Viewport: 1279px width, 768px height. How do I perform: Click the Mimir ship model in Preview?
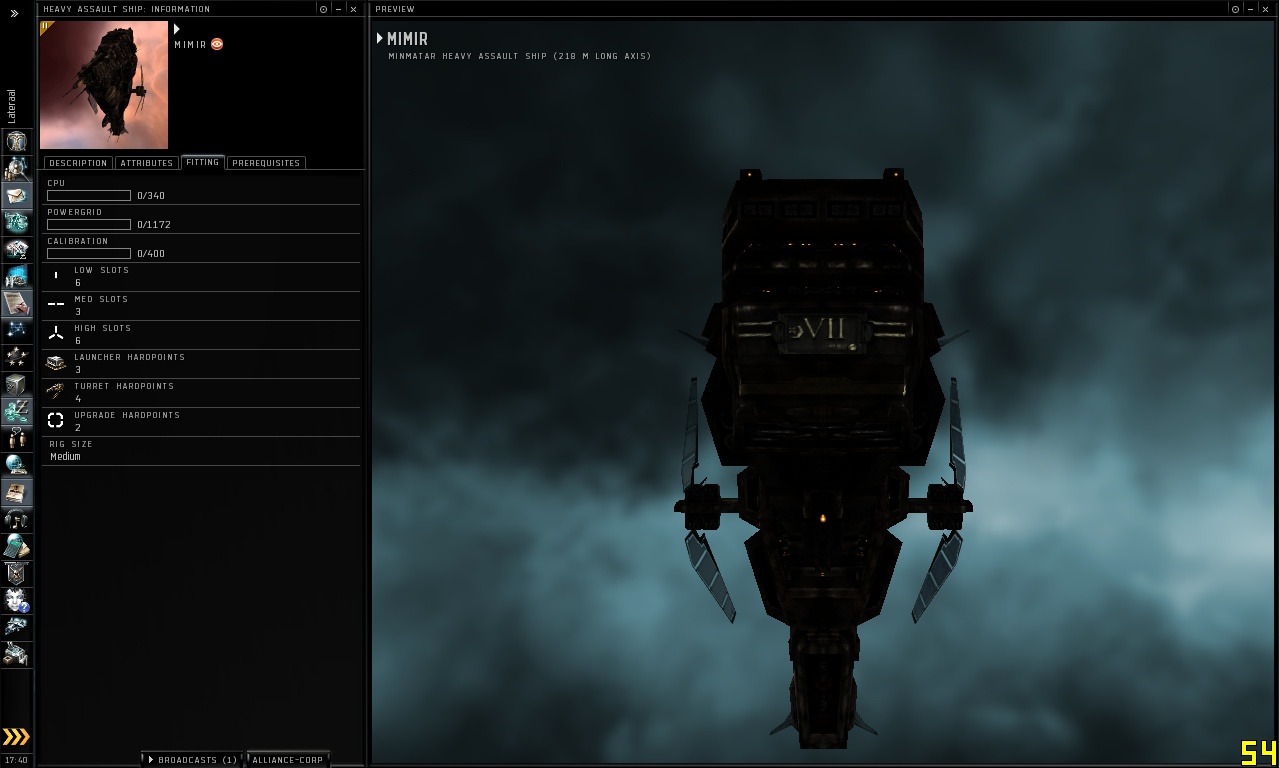point(823,459)
